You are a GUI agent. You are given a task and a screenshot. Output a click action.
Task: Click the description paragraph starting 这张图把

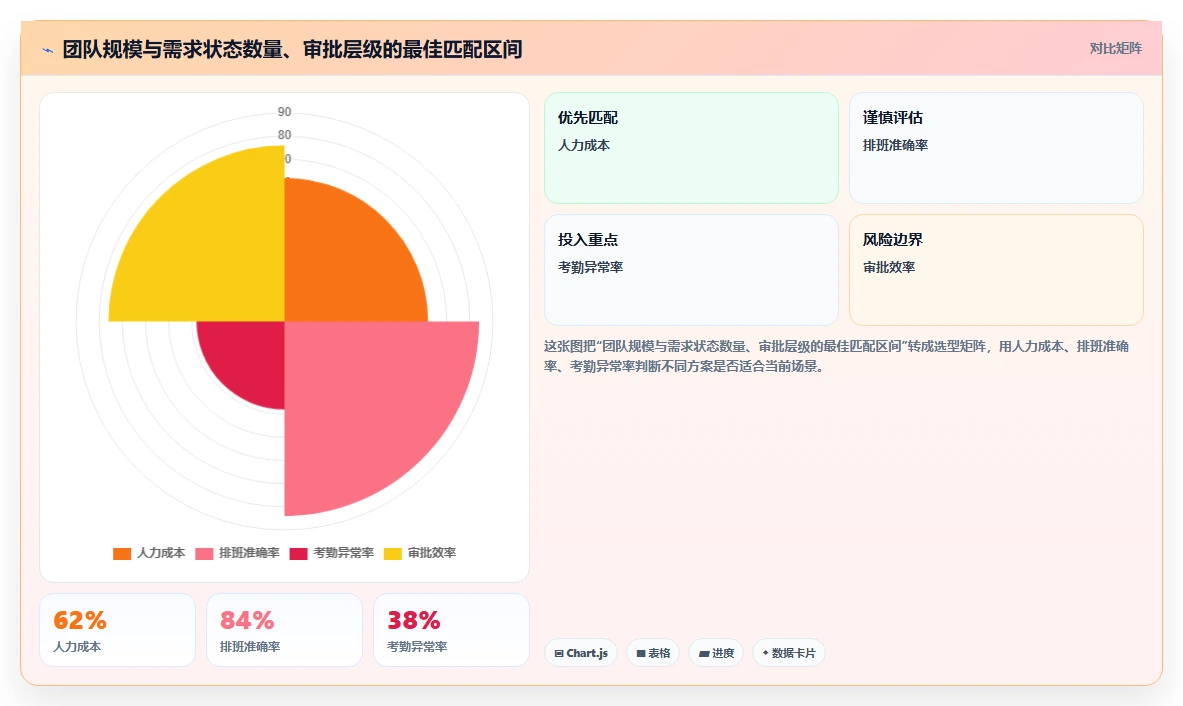(x=836, y=356)
